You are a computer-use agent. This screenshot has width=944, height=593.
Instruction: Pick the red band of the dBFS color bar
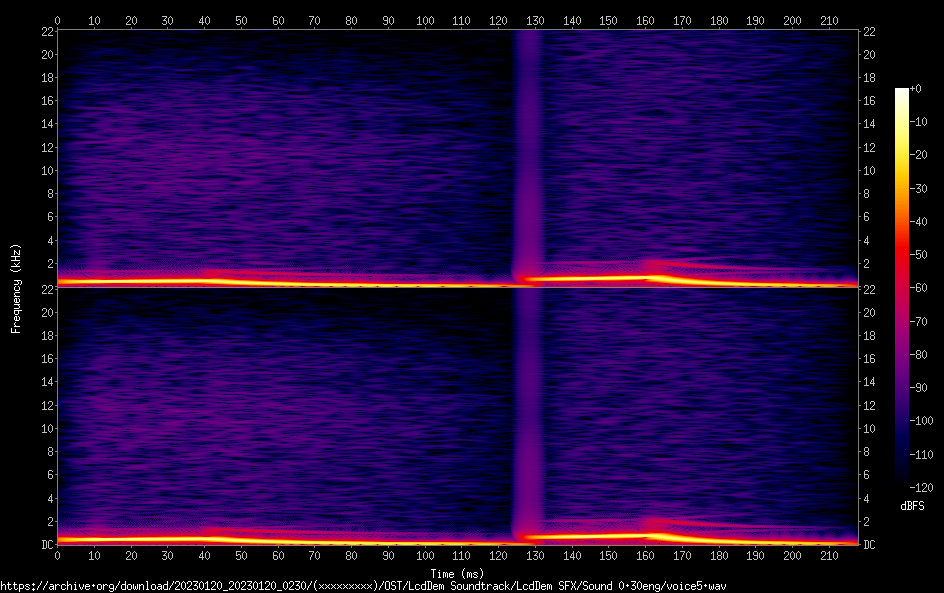coord(901,255)
